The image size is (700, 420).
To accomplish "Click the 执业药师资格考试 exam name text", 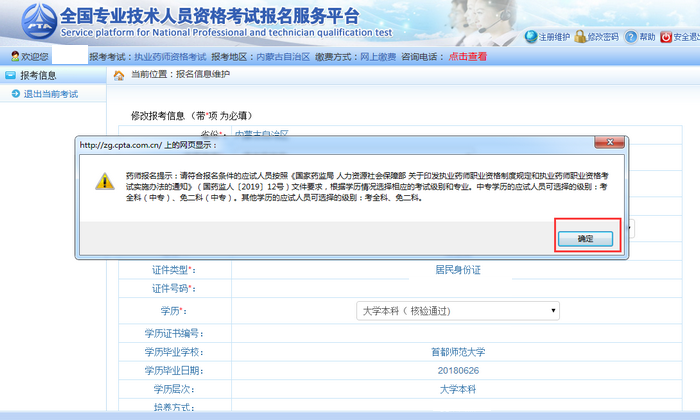I will (170, 57).
